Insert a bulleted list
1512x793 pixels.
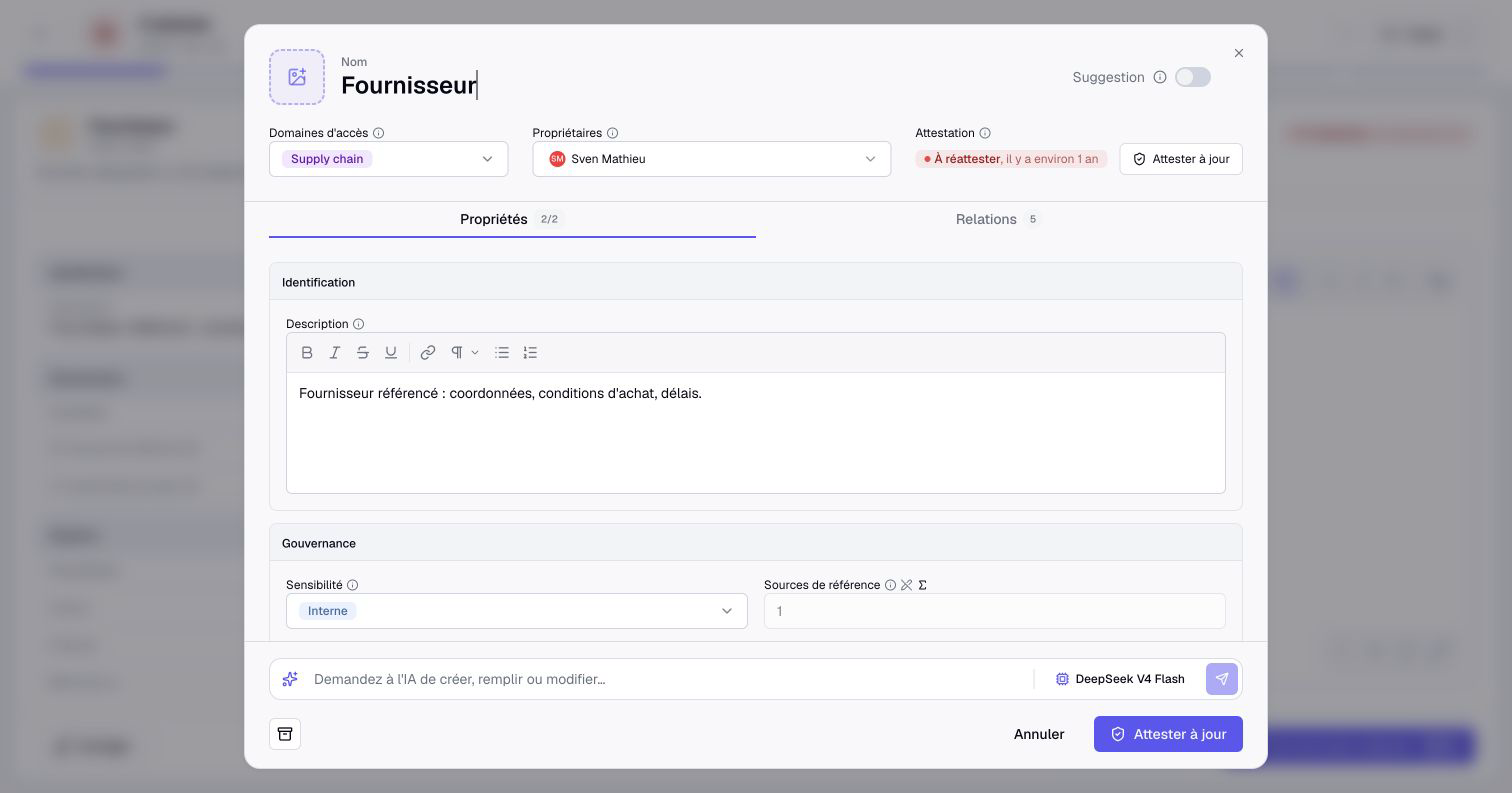coord(502,352)
